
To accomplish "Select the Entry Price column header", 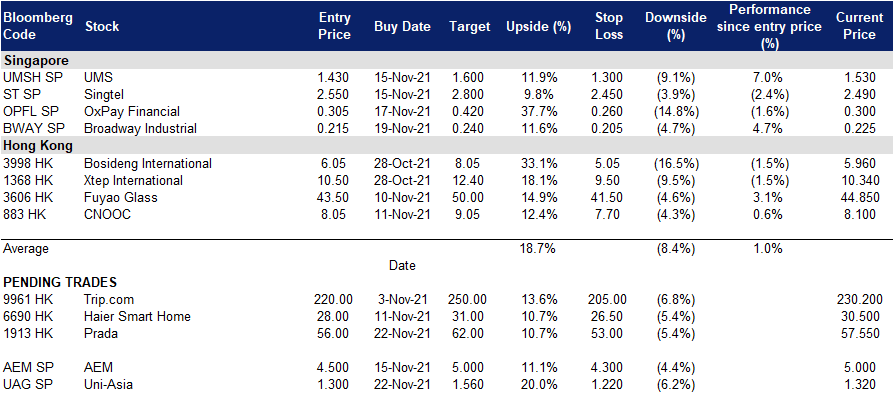I will pos(334,26).
